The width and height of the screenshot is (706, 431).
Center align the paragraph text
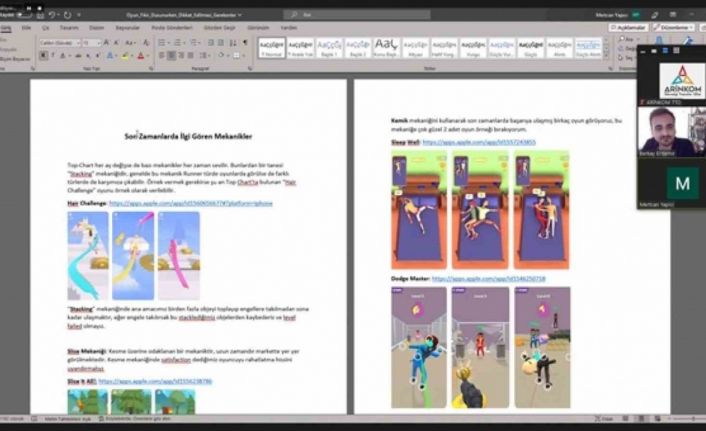[172, 55]
